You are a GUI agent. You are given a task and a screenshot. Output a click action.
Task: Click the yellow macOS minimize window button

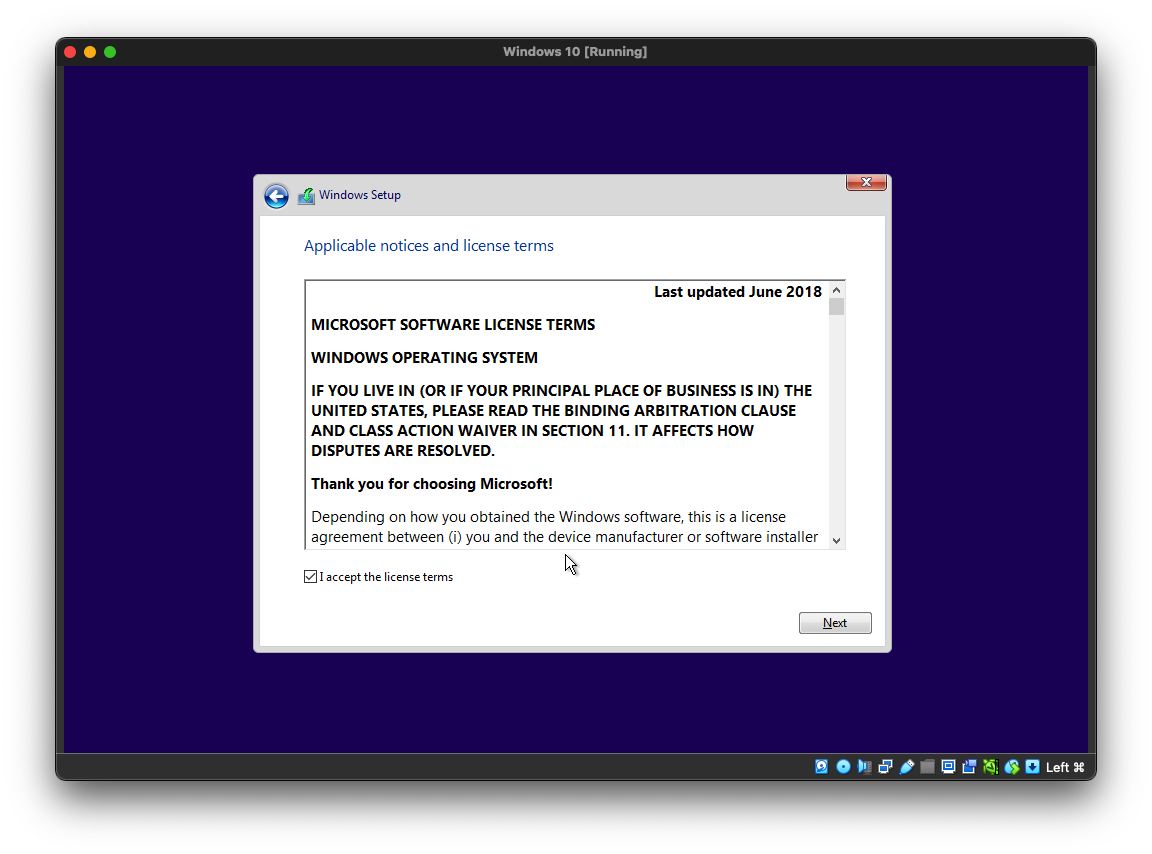90,52
